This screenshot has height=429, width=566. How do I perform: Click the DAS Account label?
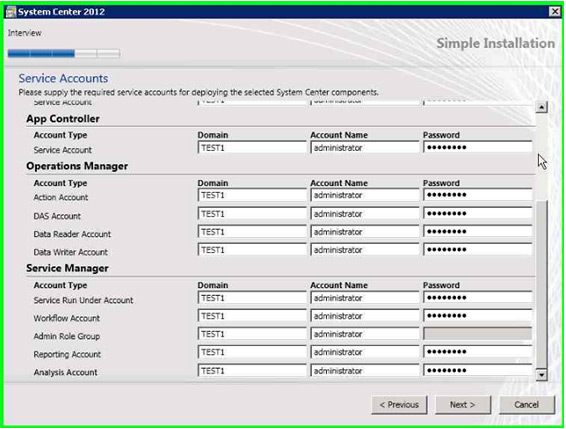(x=57, y=216)
